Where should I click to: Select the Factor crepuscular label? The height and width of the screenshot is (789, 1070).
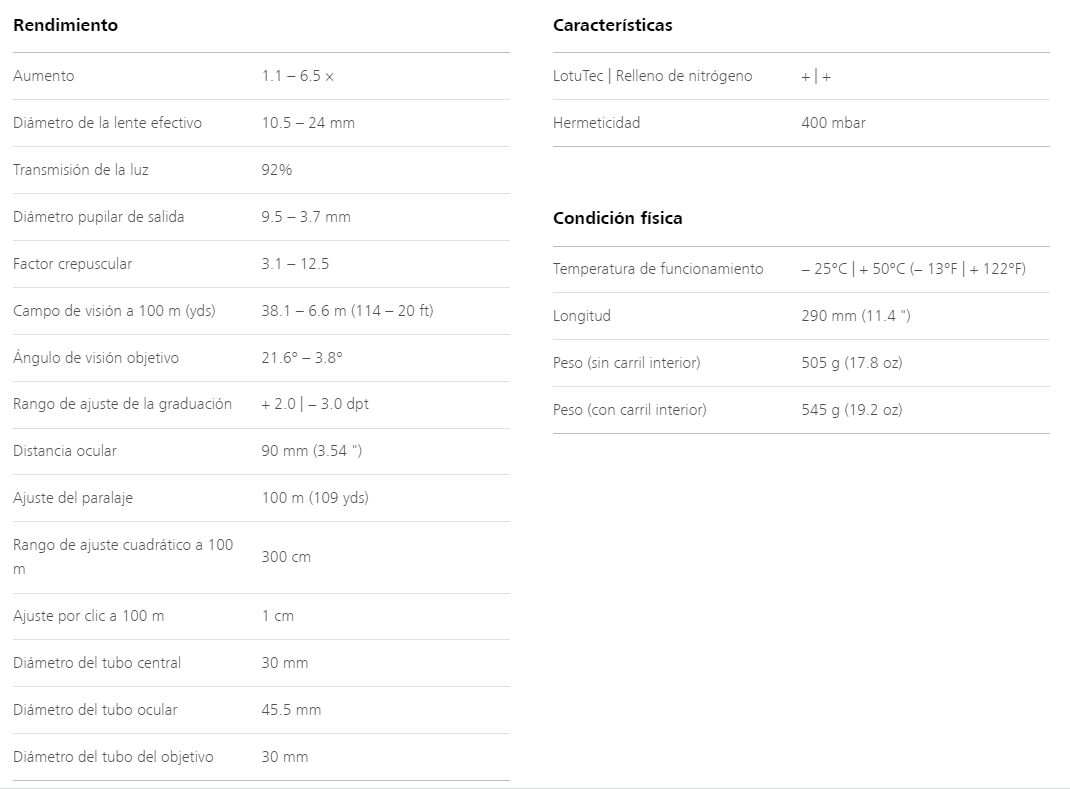coord(72,264)
